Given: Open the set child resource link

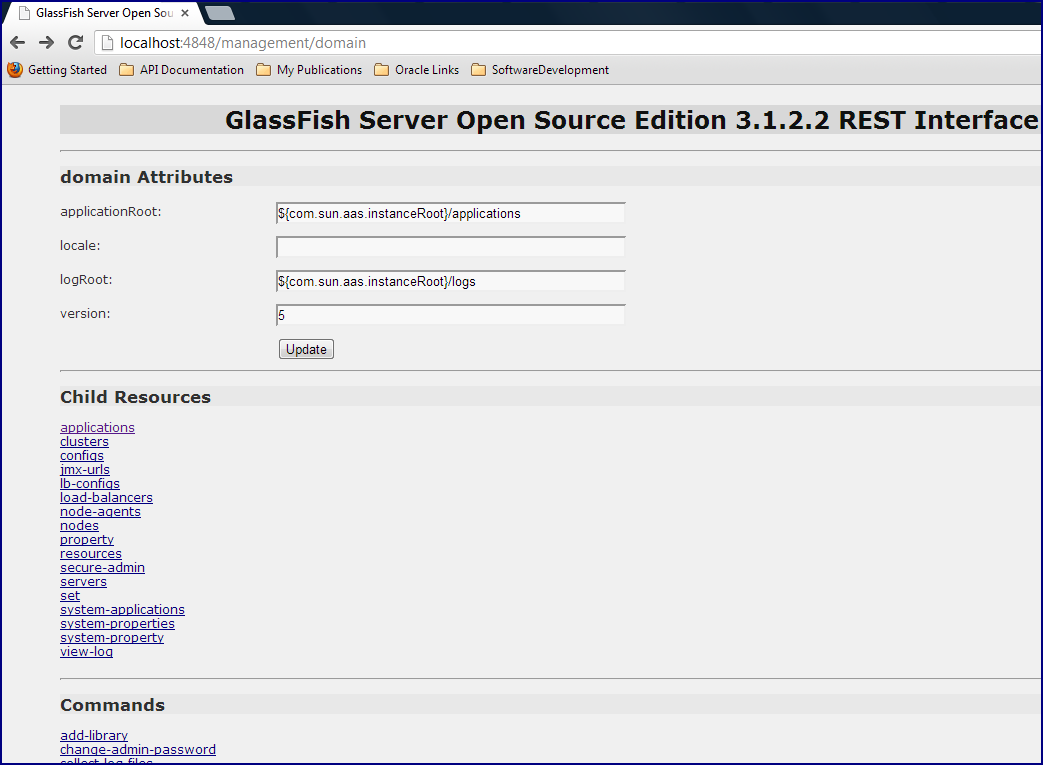Looking at the screenshot, I should coord(70,595).
